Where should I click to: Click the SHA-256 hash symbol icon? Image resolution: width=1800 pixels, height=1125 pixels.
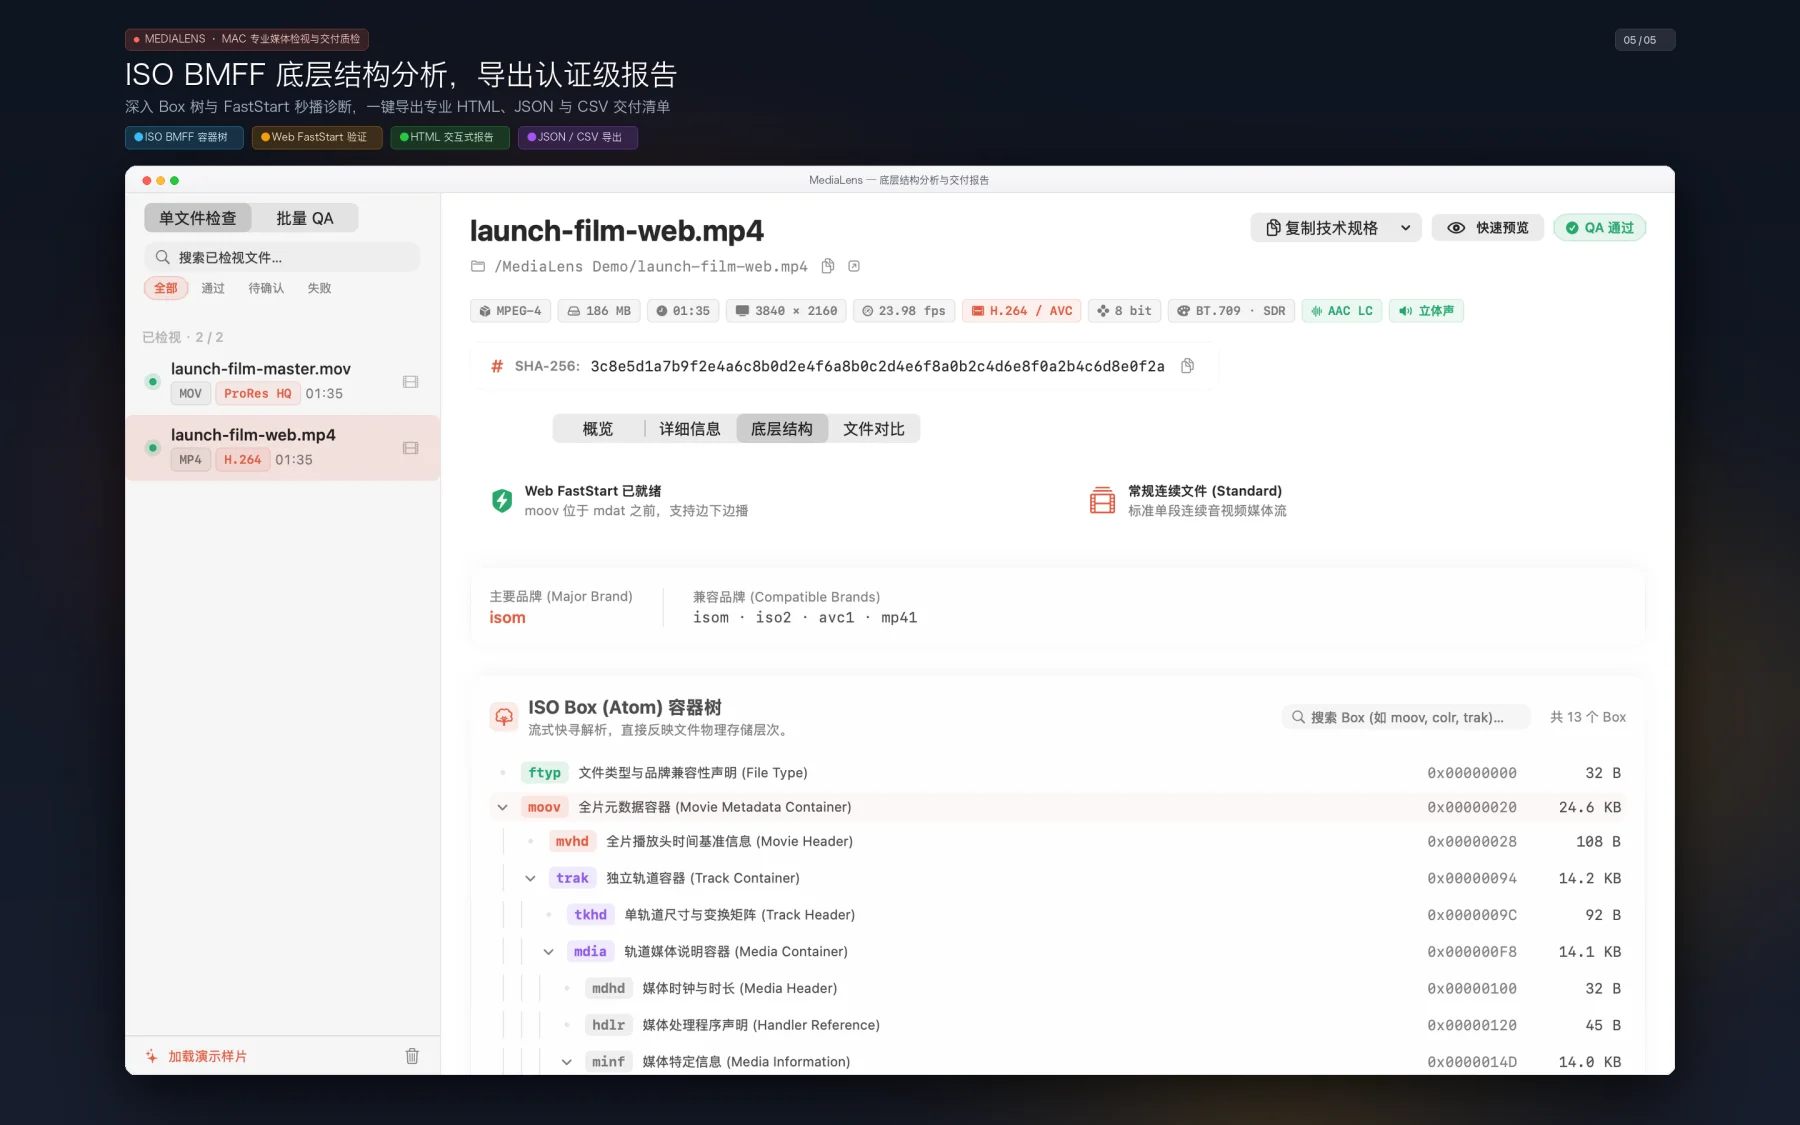(x=497, y=366)
